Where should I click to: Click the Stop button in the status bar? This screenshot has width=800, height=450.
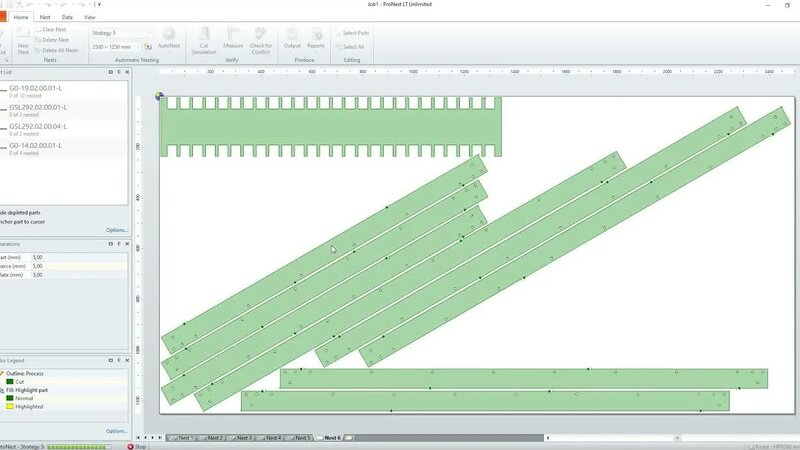point(136,446)
